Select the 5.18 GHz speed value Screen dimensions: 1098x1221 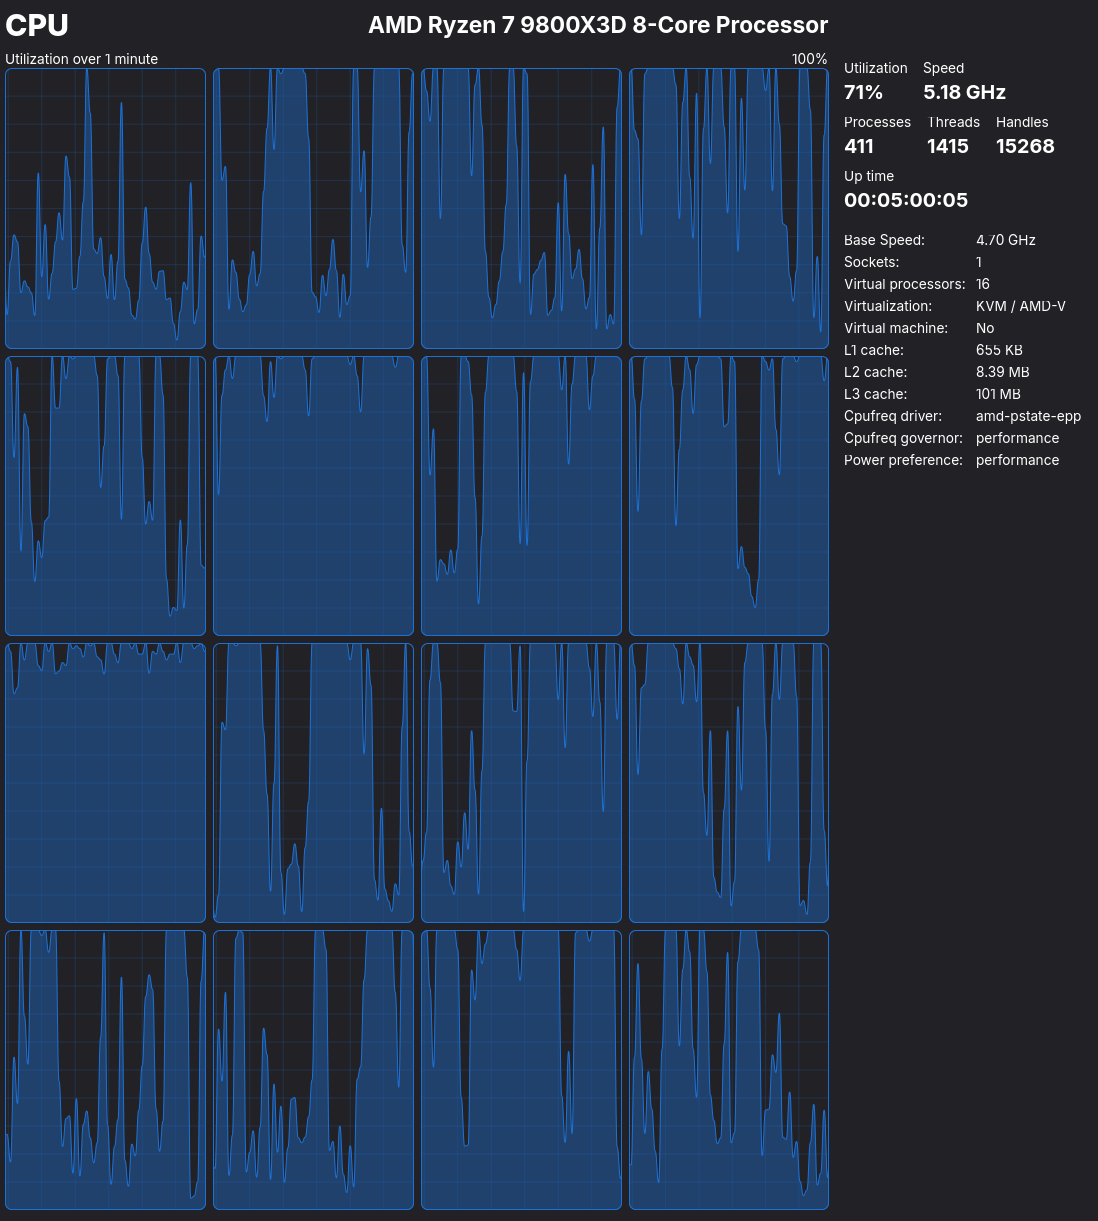pyautogui.click(x=964, y=92)
